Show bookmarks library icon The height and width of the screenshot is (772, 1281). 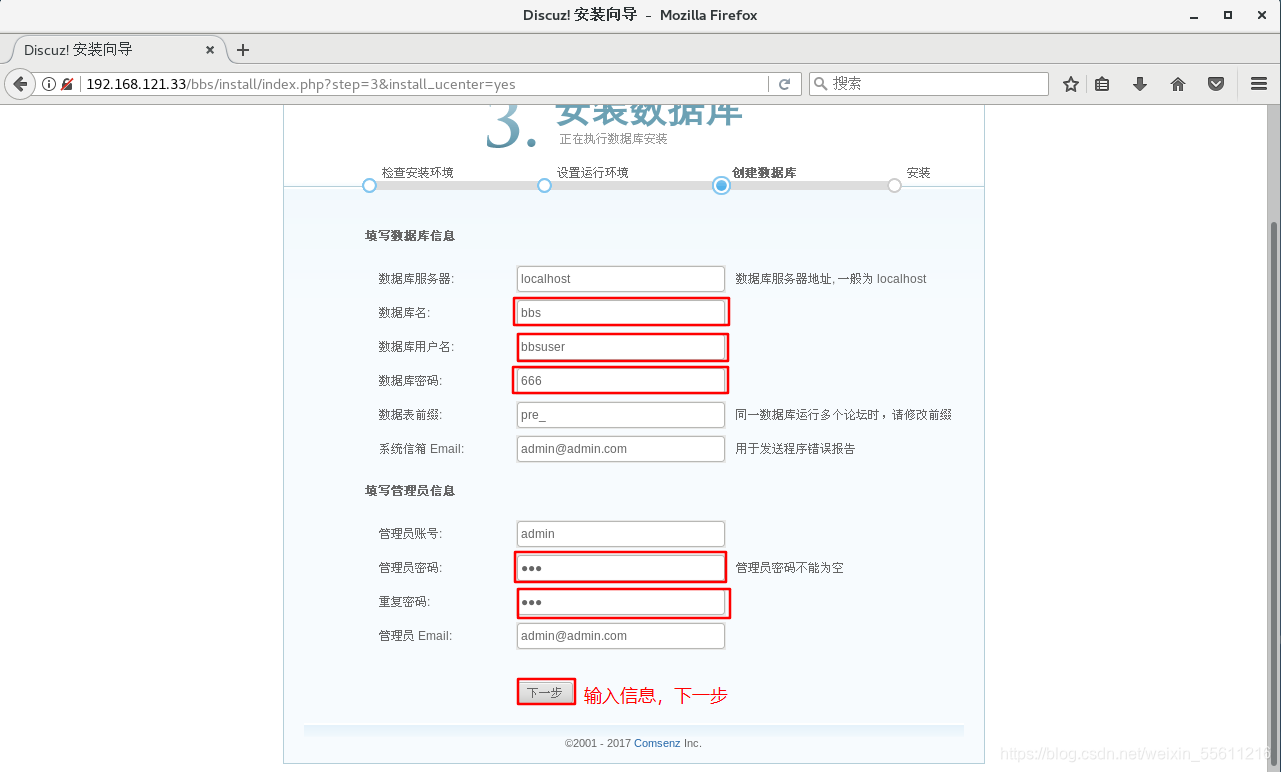[x=1102, y=84]
